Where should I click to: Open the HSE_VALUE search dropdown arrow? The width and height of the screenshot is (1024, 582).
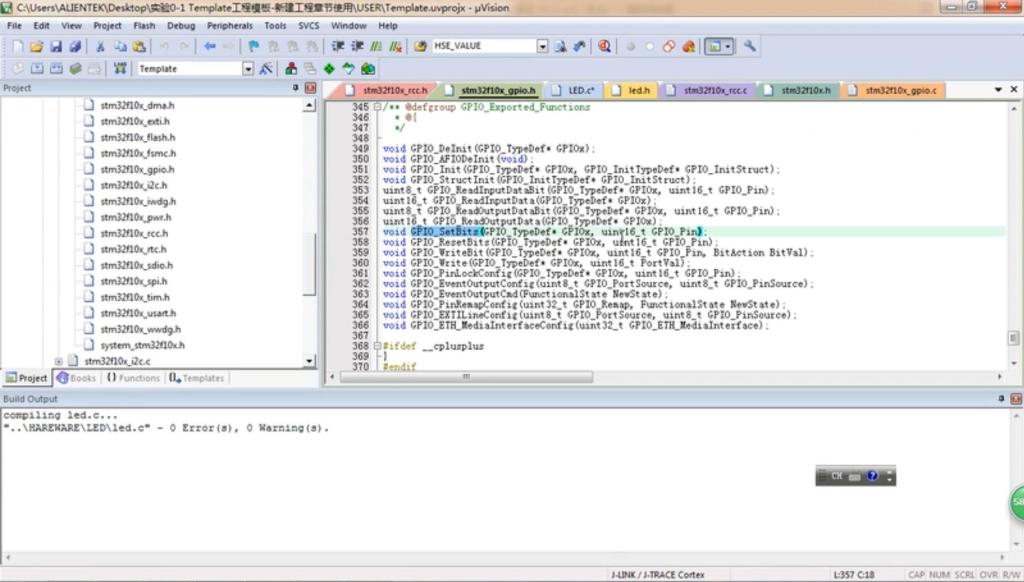(543, 46)
